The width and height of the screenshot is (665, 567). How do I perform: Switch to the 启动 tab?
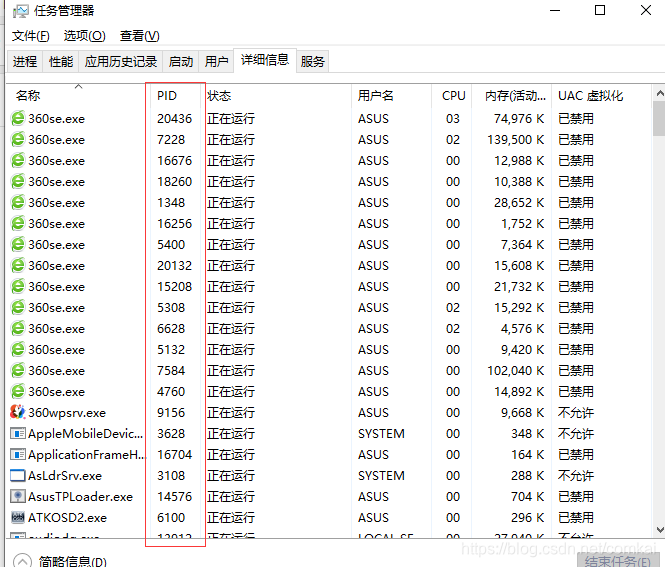click(x=181, y=62)
